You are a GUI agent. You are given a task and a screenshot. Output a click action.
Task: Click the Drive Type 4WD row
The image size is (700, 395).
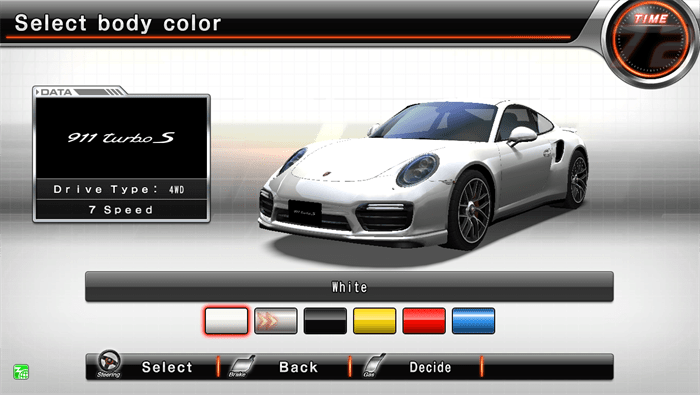[x=121, y=189]
